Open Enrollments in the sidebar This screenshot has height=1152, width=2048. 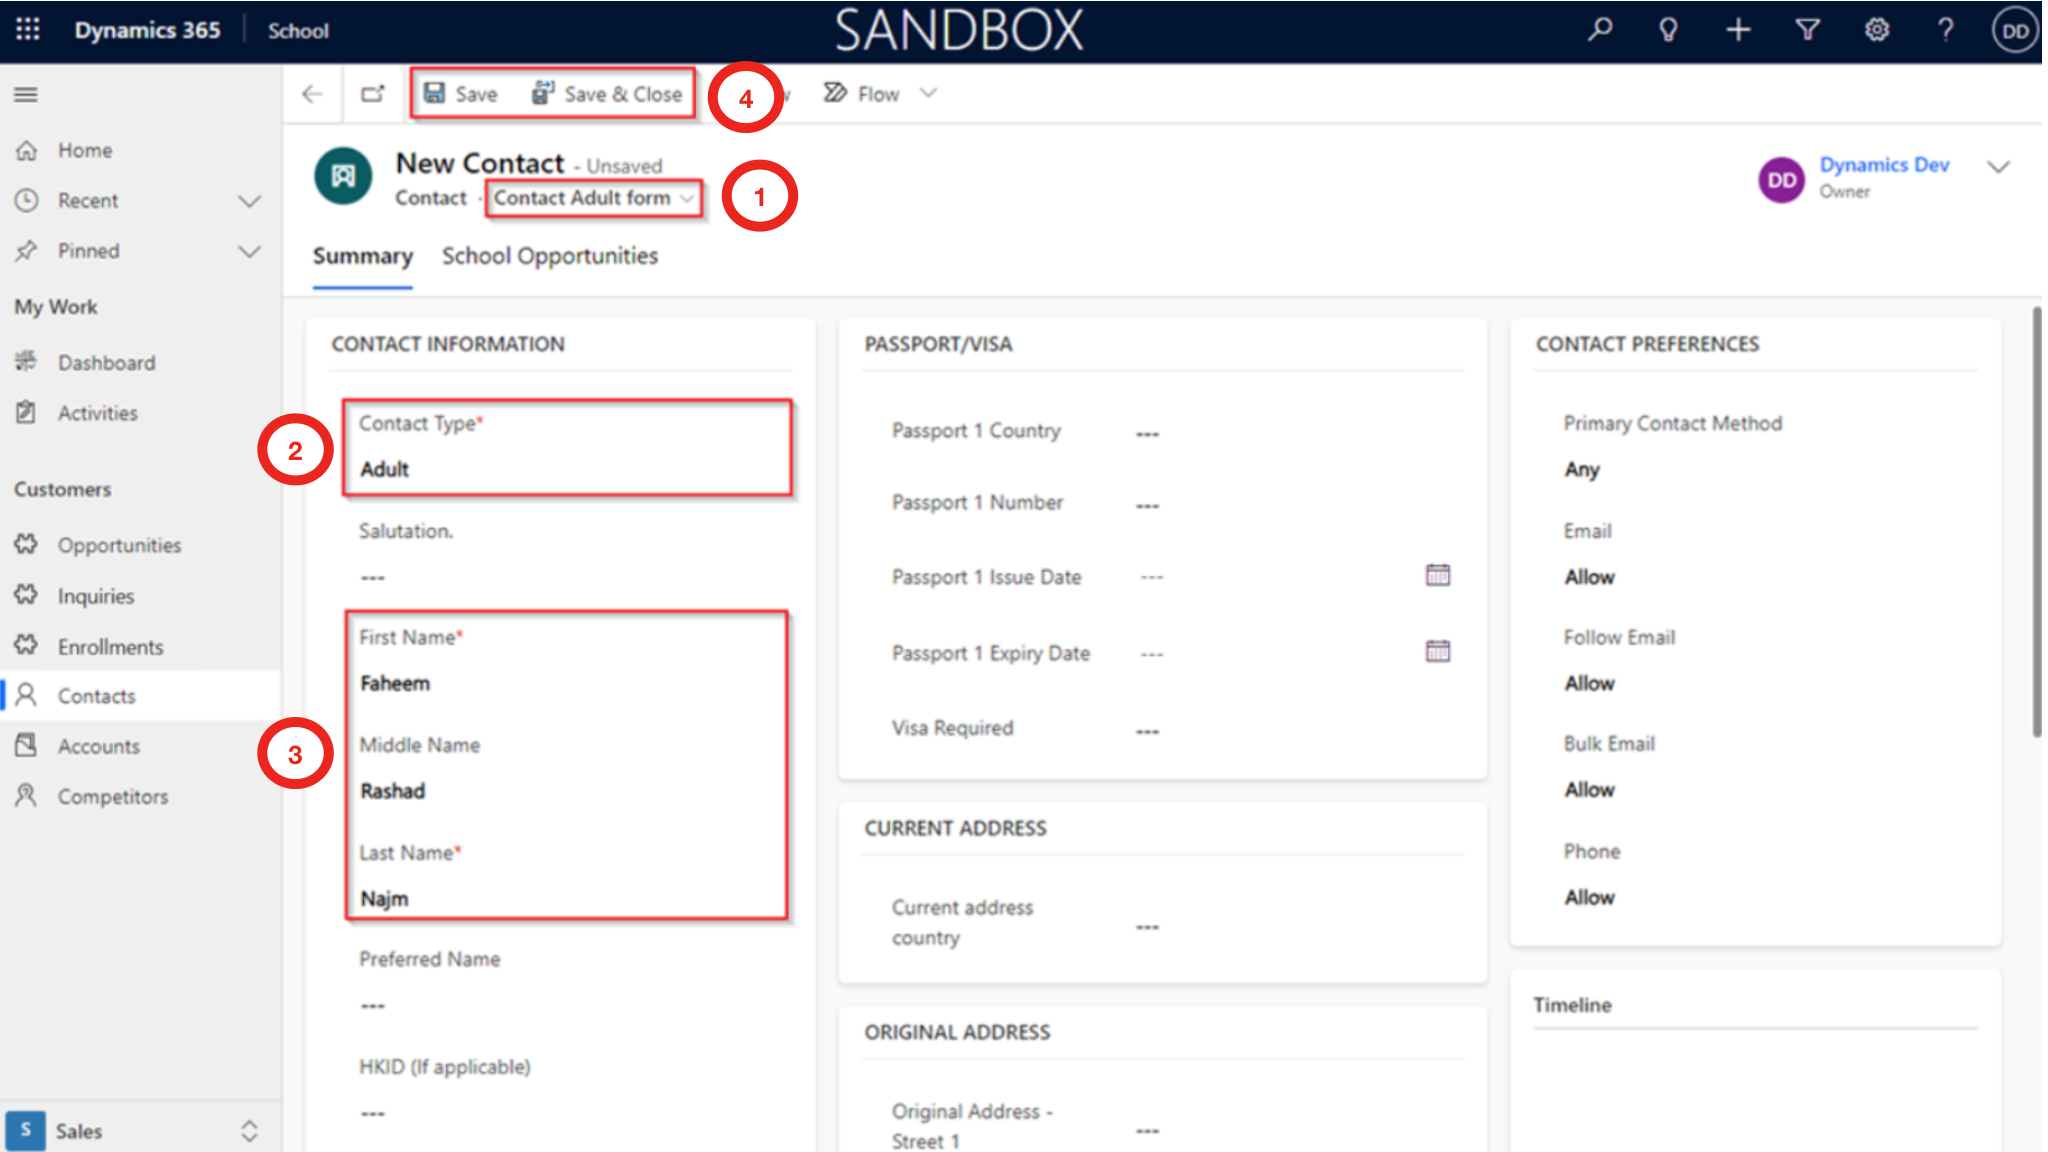click(x=110, y=647)
